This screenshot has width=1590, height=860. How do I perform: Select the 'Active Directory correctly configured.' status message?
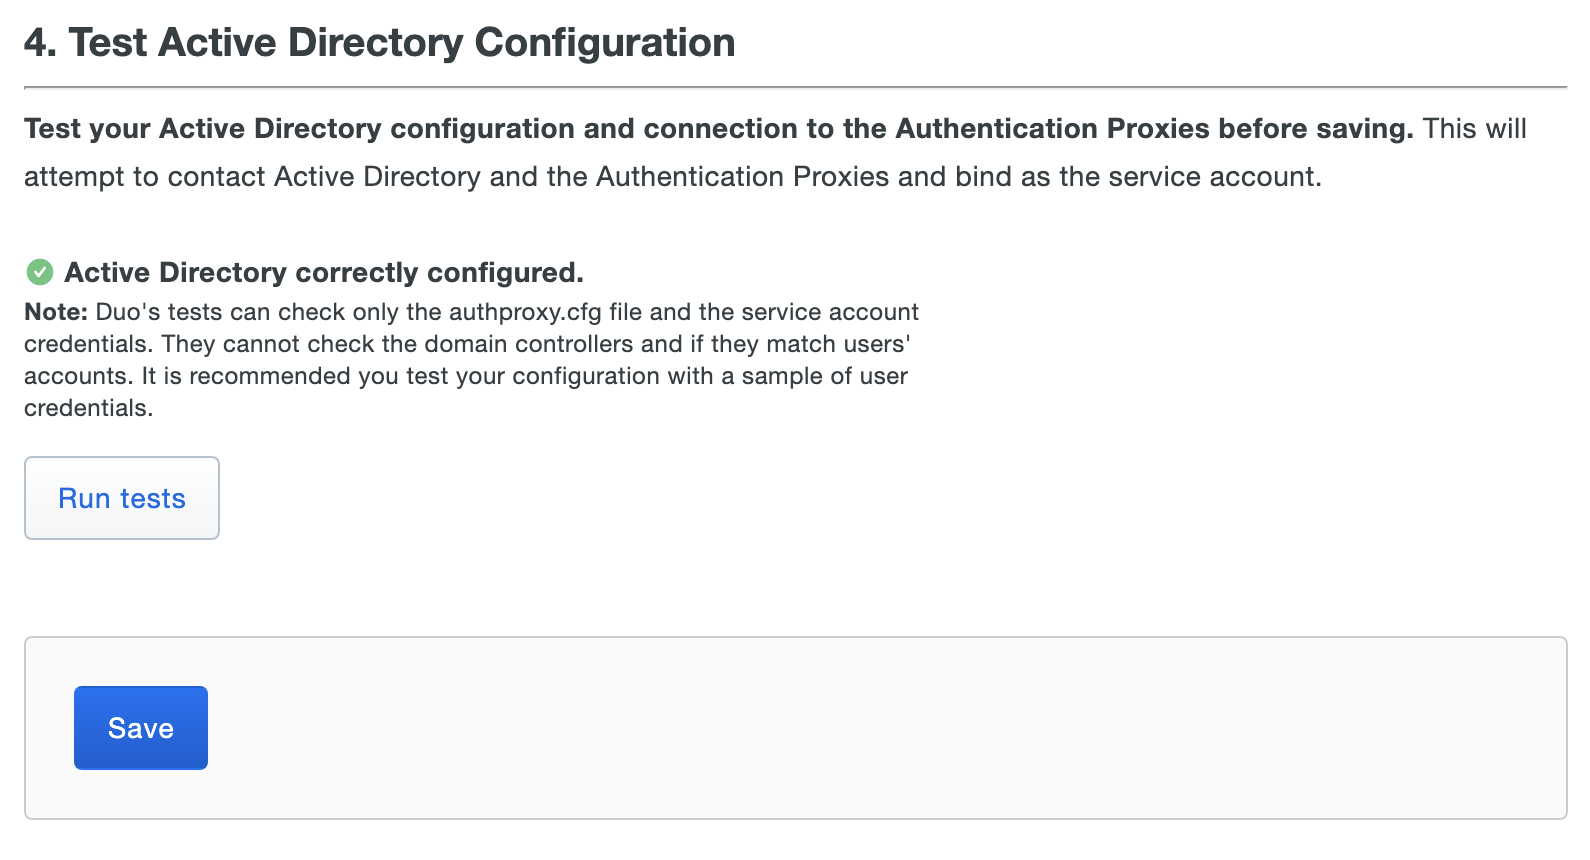pos(323,272)
